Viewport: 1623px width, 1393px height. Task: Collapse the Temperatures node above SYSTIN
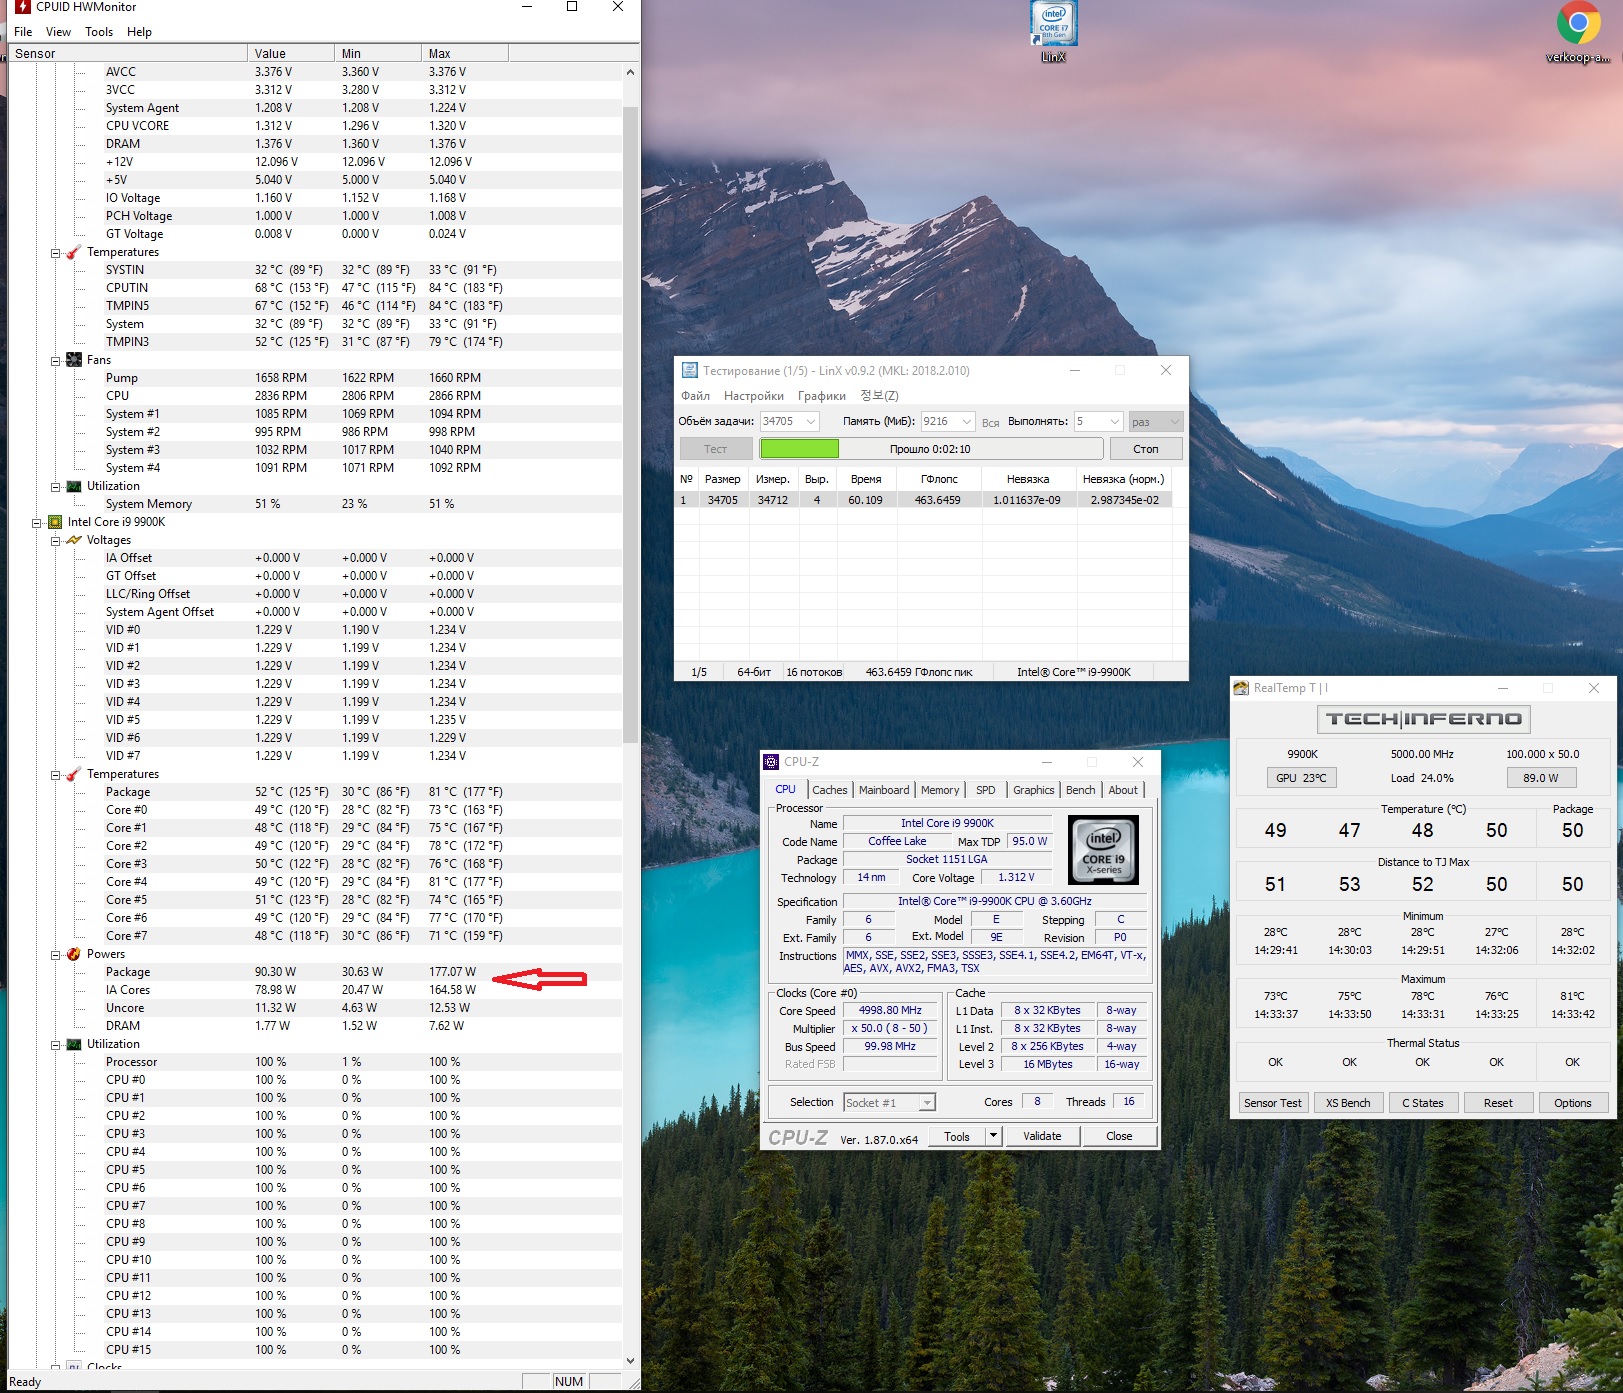(x=56, y=252)
